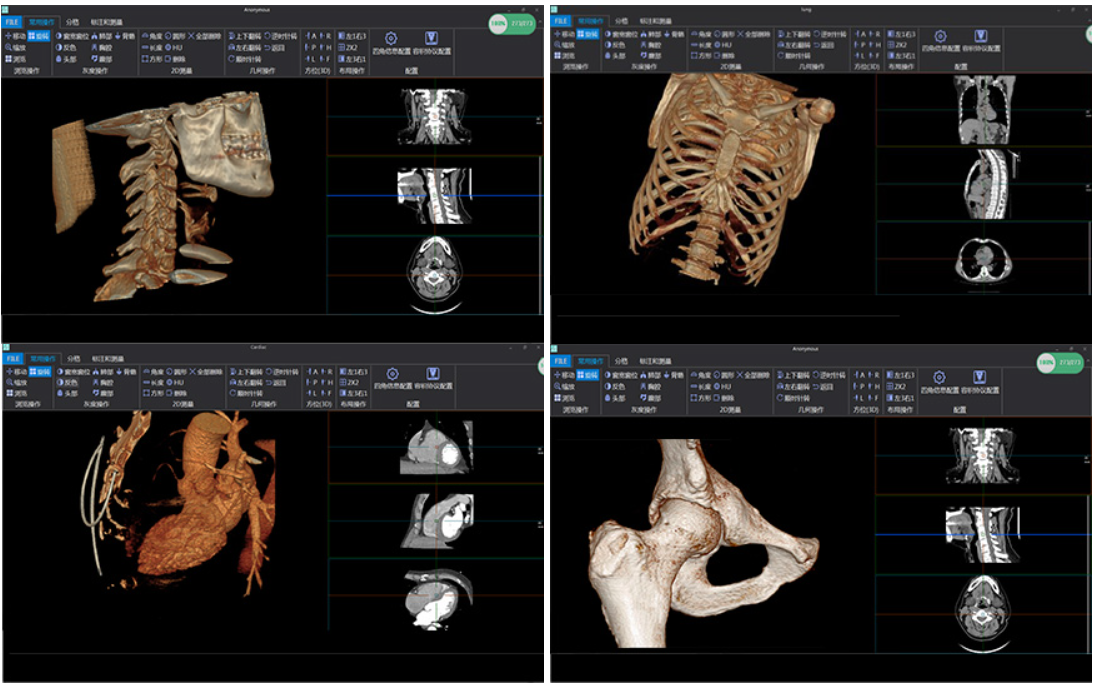Choose left-1-right-3 layout in hip window

tap(901, 375)
